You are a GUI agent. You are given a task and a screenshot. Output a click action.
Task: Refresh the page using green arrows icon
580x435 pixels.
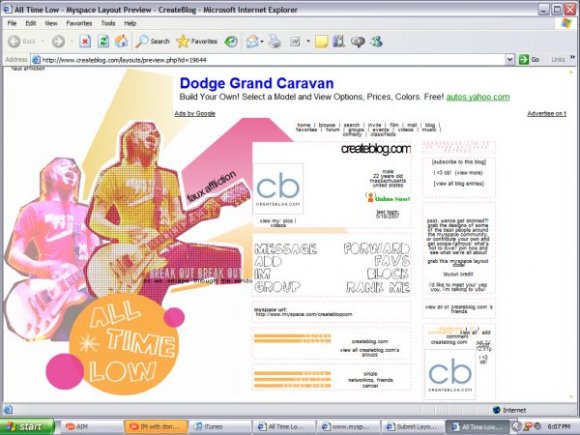[x=103, y=41]
